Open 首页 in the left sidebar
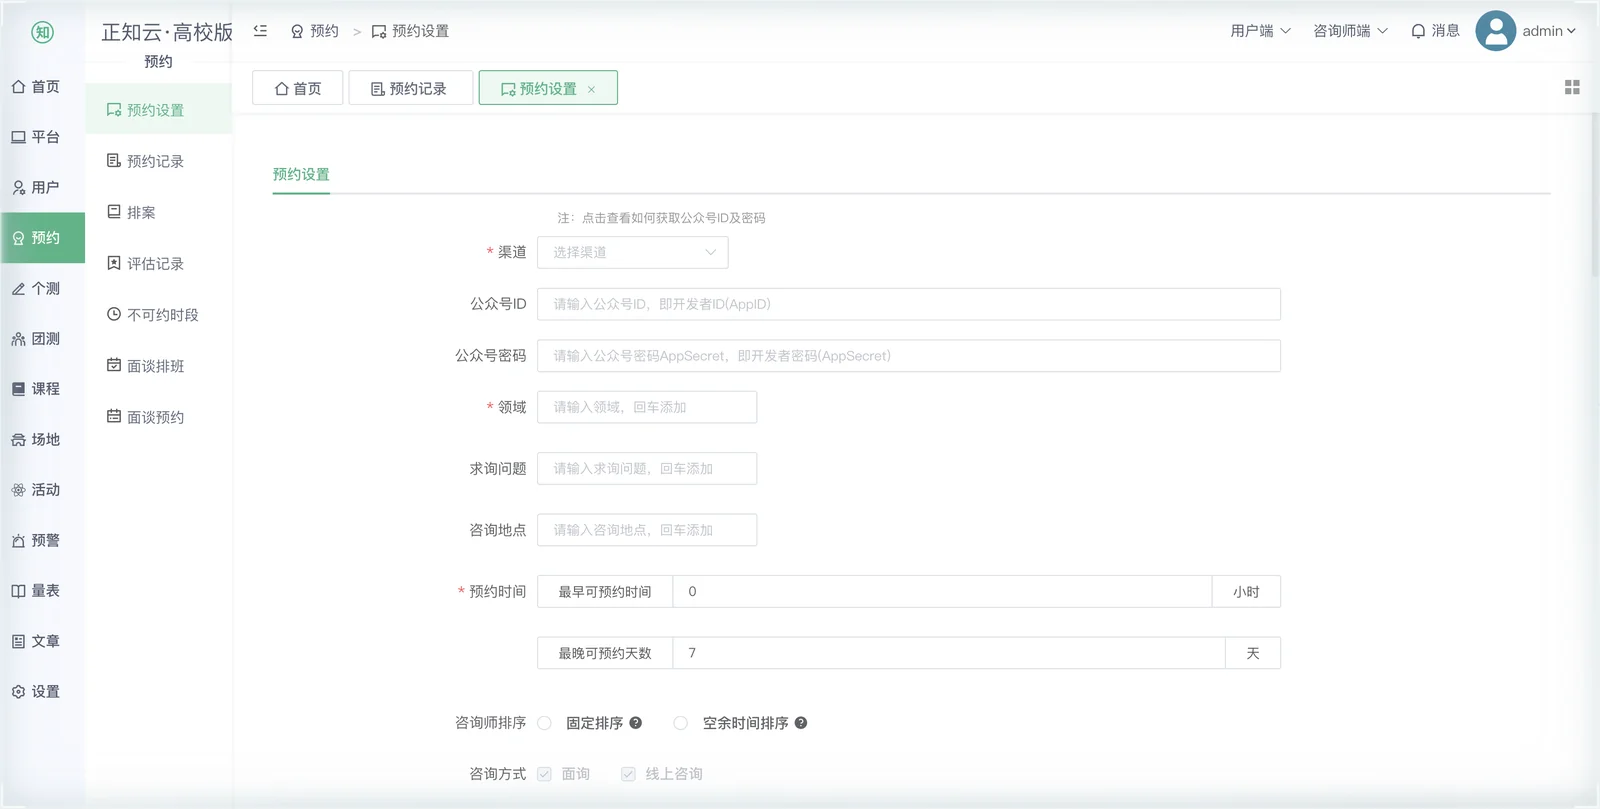 point(42,87)
